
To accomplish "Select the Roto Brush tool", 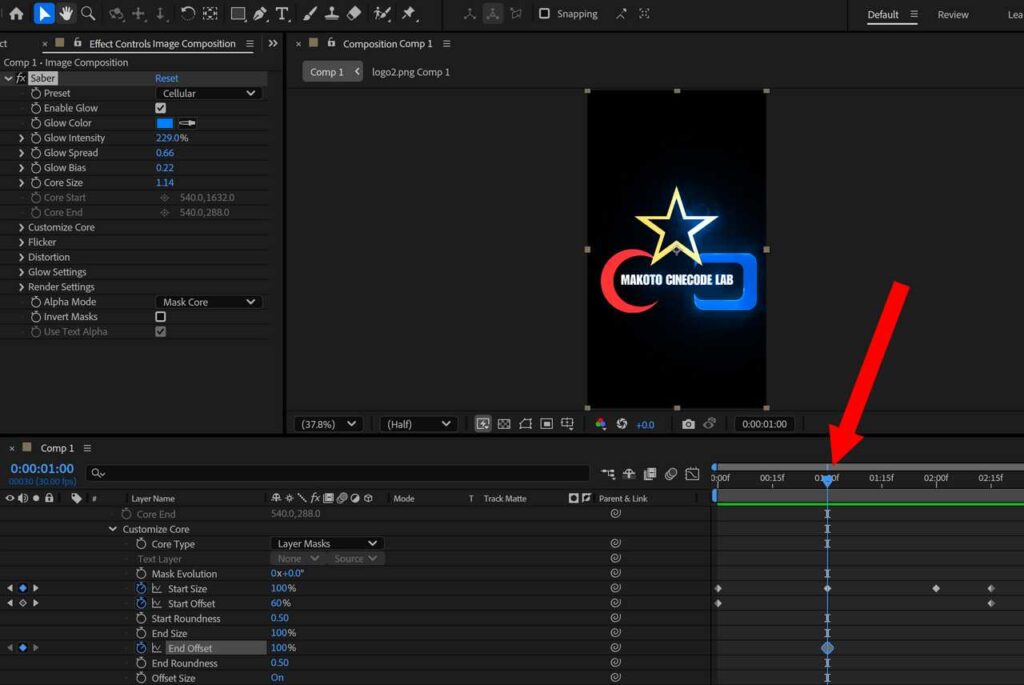I will coord(382,13).
